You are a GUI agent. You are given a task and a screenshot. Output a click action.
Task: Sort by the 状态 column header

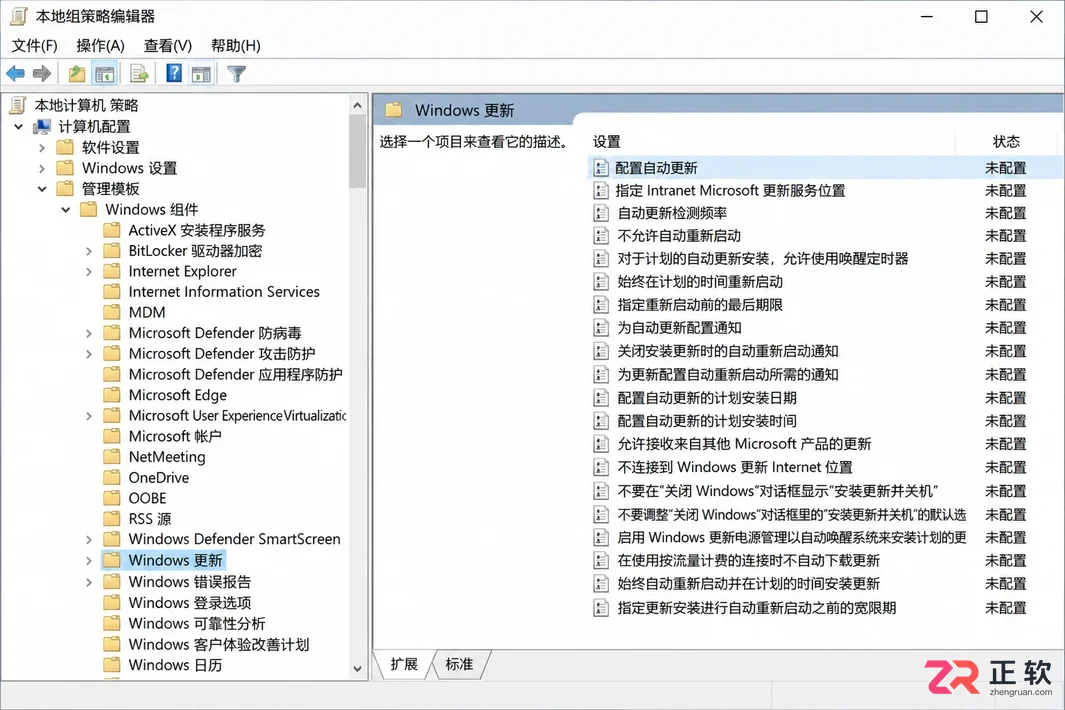click(1006, 141)
